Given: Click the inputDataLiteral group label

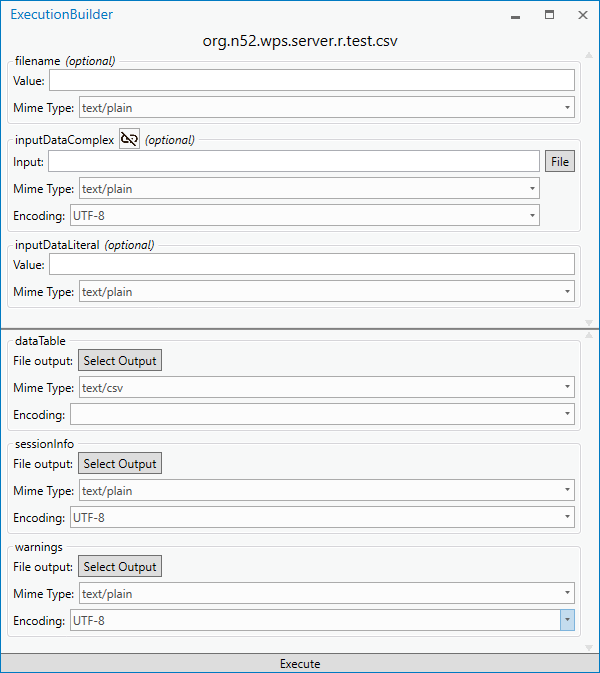Looking at the screenshot, I should pos(57,245).
